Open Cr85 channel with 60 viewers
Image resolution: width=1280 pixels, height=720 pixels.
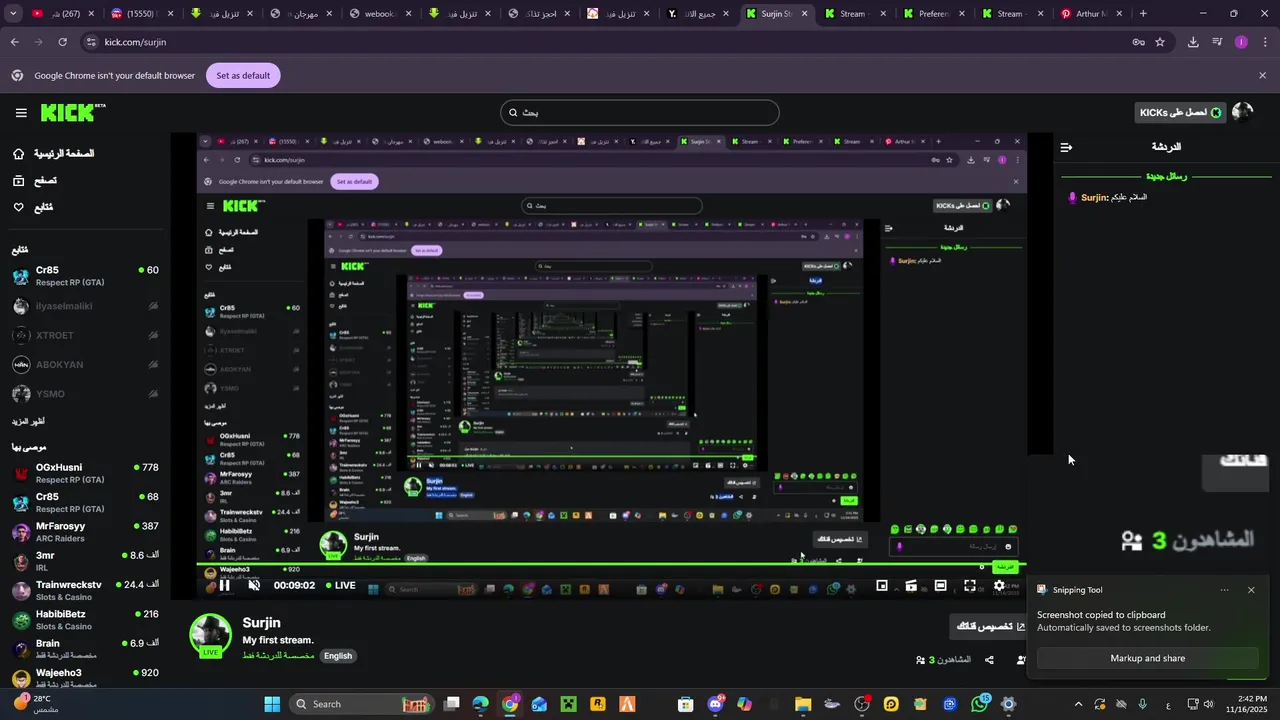click(85, 276)
